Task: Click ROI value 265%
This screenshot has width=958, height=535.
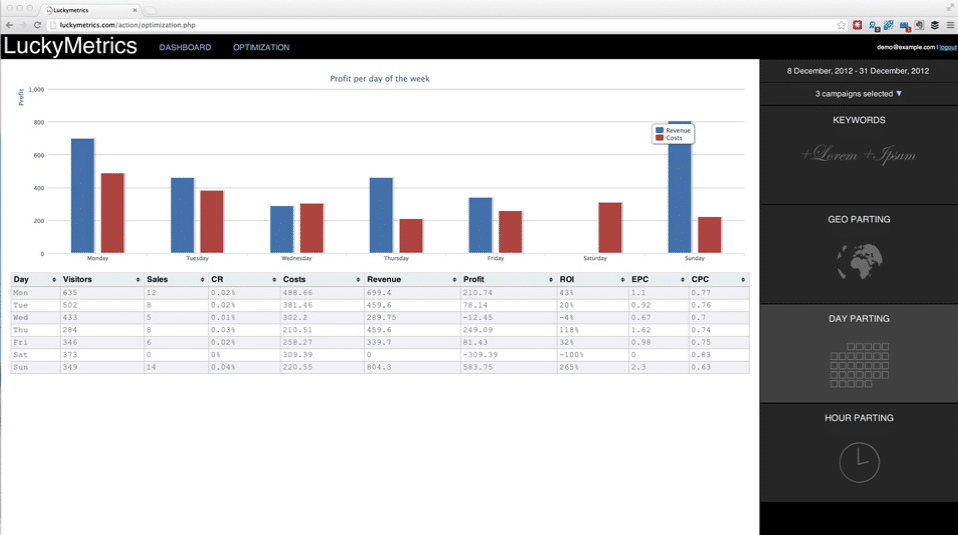Action: click(569, 367)
